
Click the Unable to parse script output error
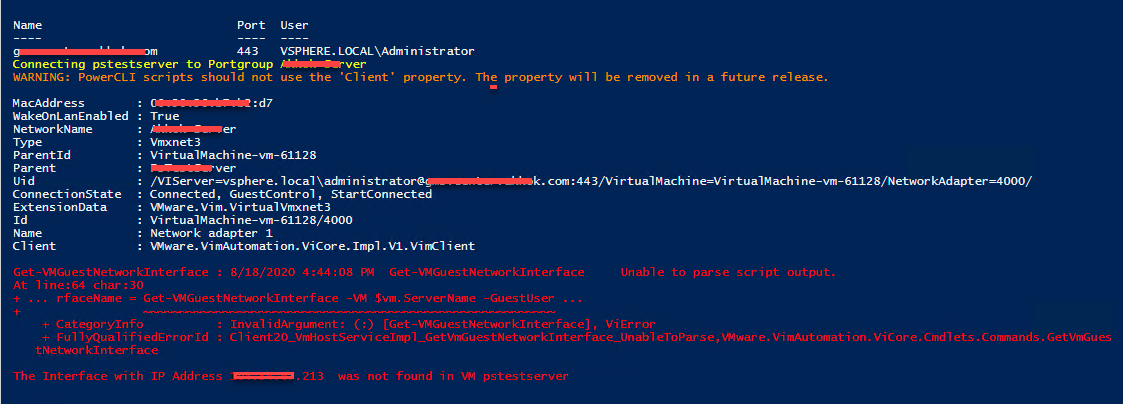click(x=728, y=272)
